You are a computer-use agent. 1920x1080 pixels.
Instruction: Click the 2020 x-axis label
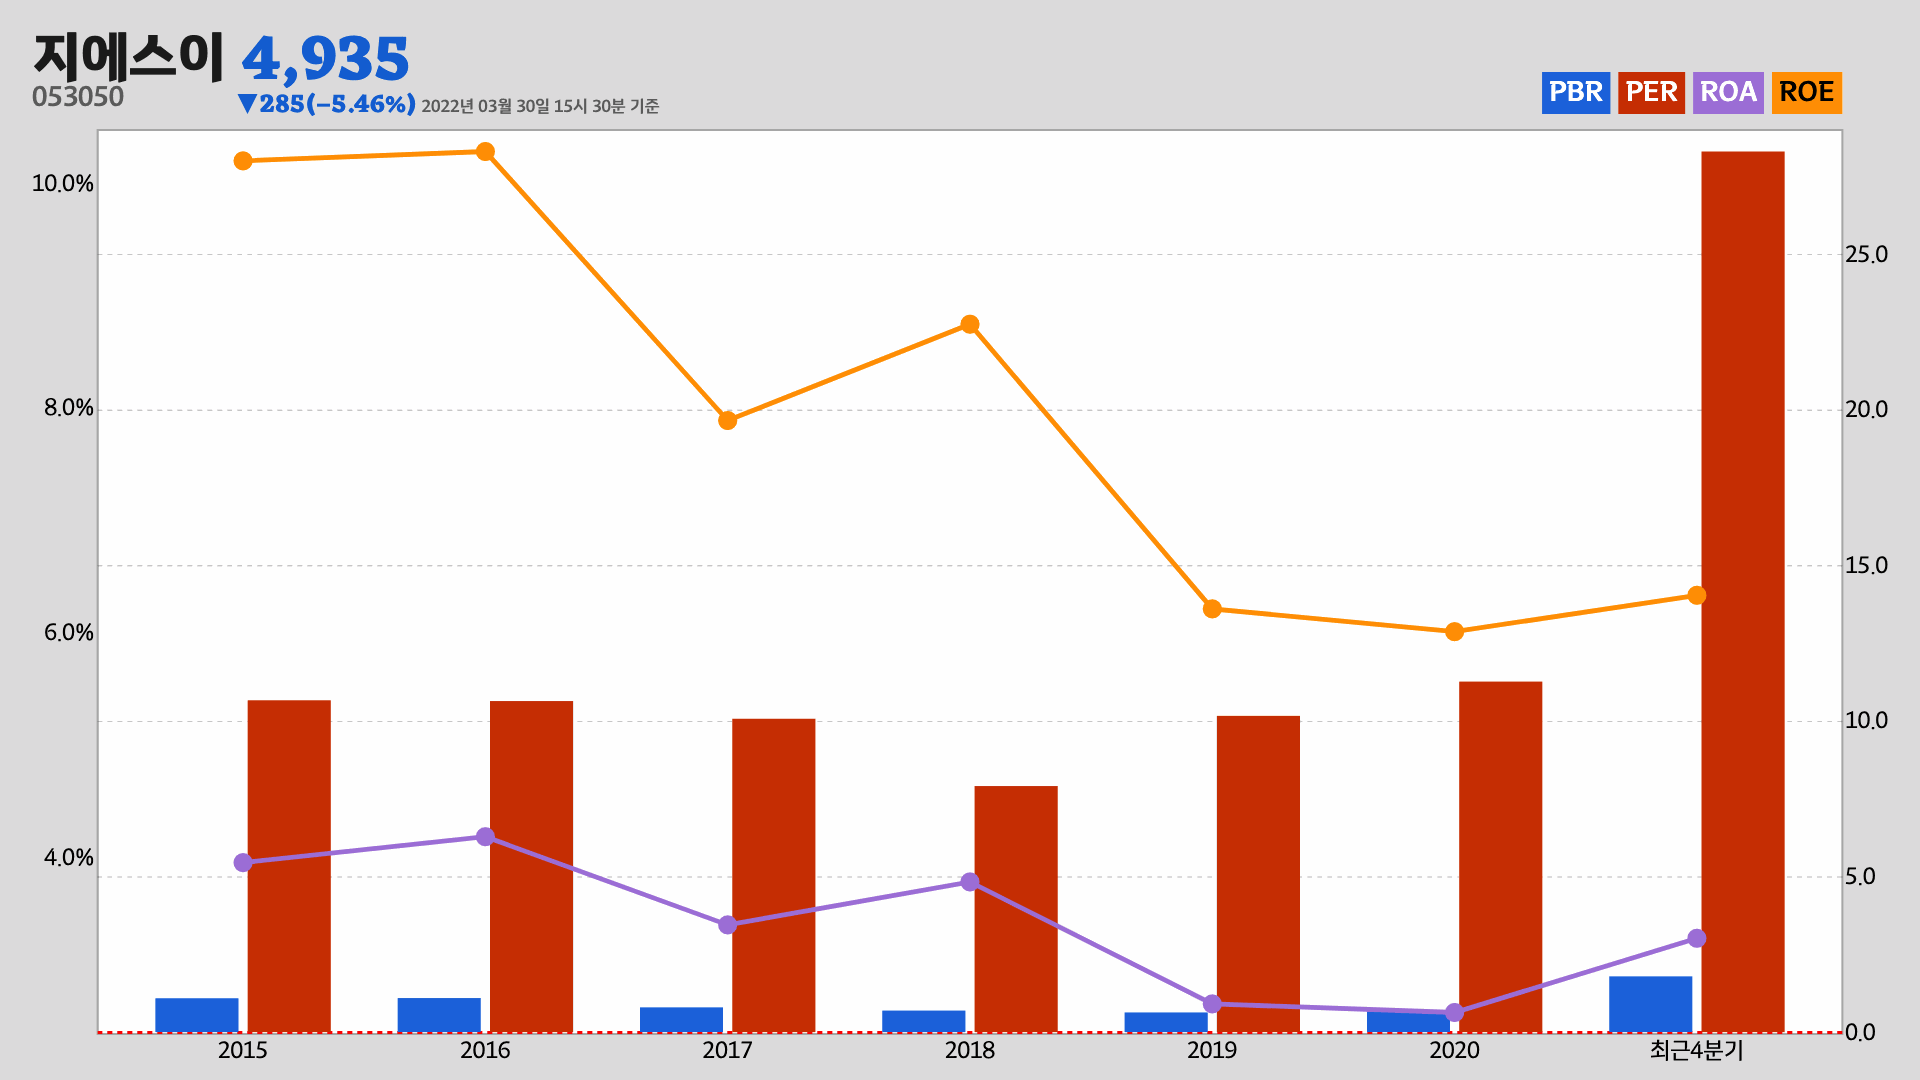[1454, 1050]
